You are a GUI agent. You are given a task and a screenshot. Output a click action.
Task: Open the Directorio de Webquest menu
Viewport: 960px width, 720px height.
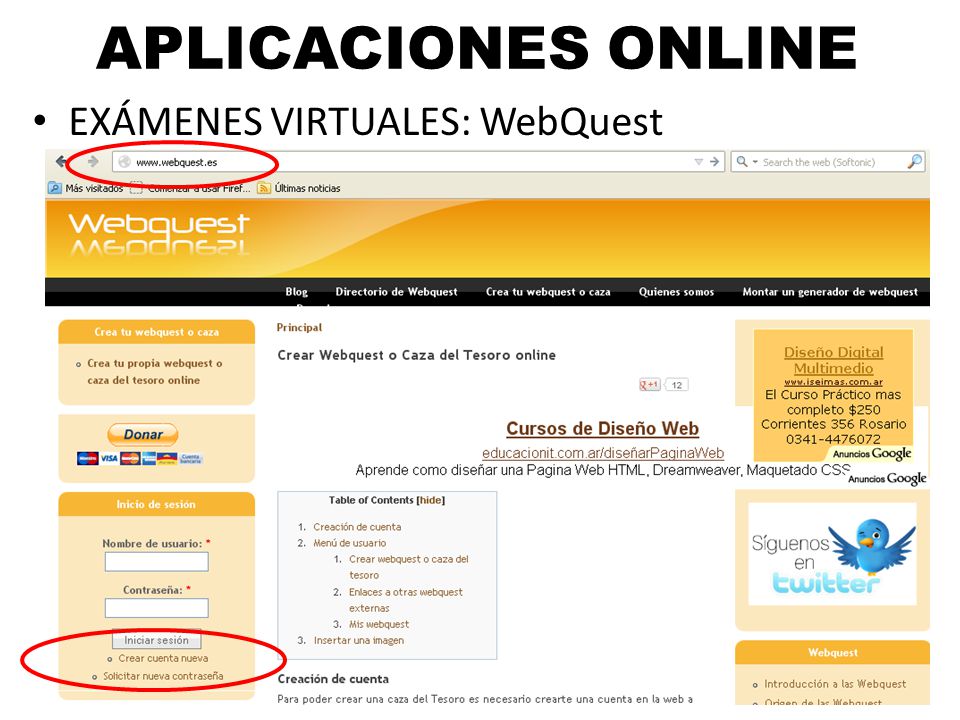396,292
